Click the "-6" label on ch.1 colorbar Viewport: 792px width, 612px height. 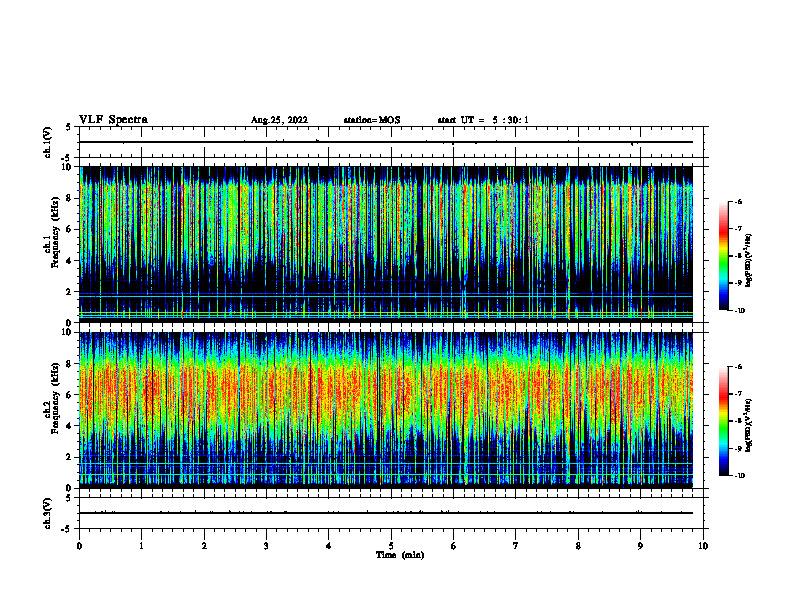point(738,202)
